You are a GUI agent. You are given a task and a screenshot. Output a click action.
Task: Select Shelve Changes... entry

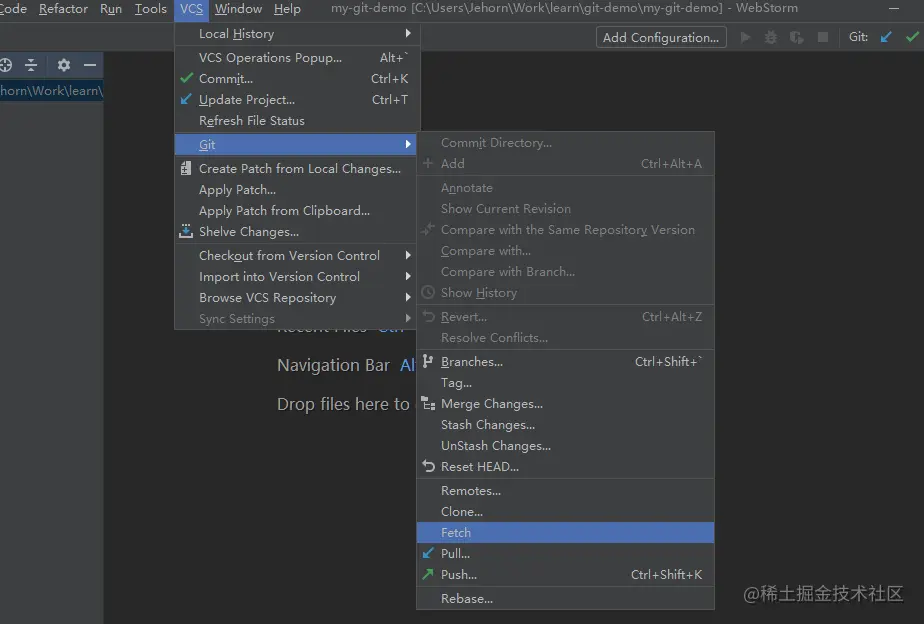(x=297, y=232)
